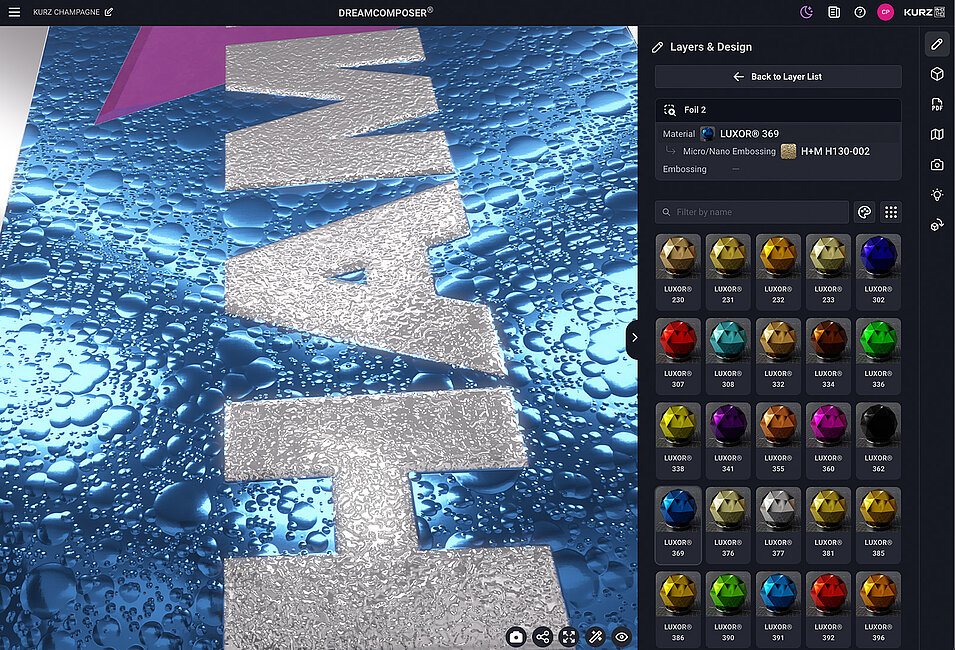
Task: Click the share icon in viewport
Action: pyautogui.click(x=542, y=637)
